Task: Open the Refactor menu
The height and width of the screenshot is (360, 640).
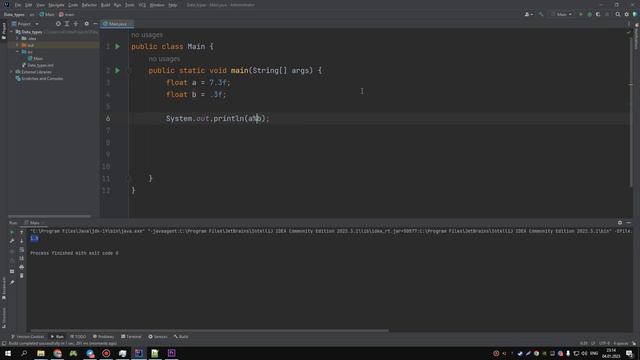Action: (x=89, y=5)
